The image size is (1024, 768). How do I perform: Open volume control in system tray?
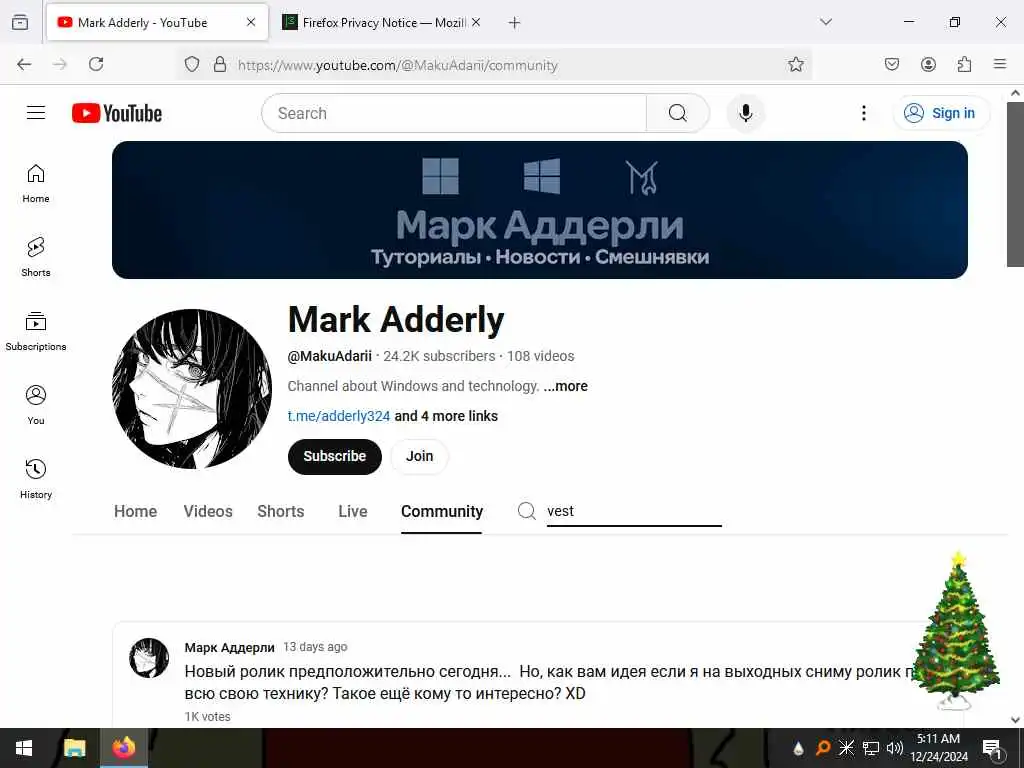point(895,748)
